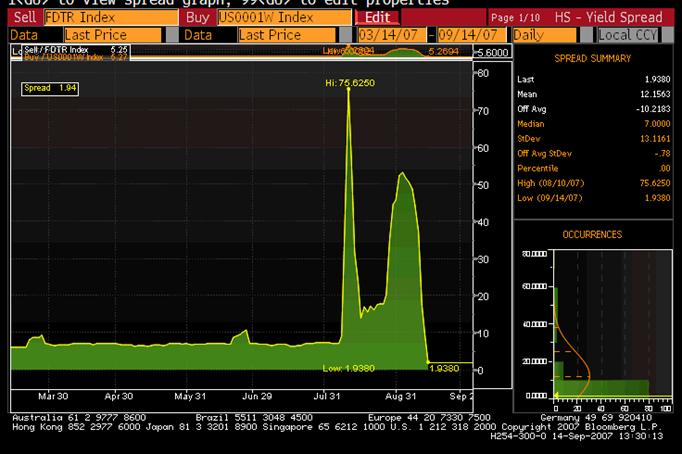
Task: Click the StDev value 13.1161
Action: click(x=655, y=138)
